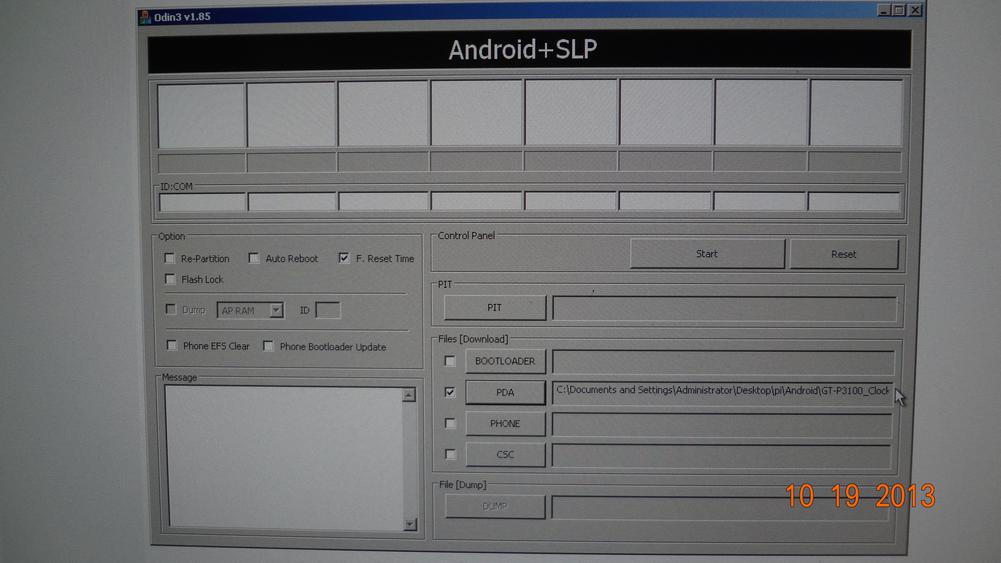Viewport: 1001px width, 563px height.
Task: Minimize the Odin3 window
Action: [x=884, y=10]
